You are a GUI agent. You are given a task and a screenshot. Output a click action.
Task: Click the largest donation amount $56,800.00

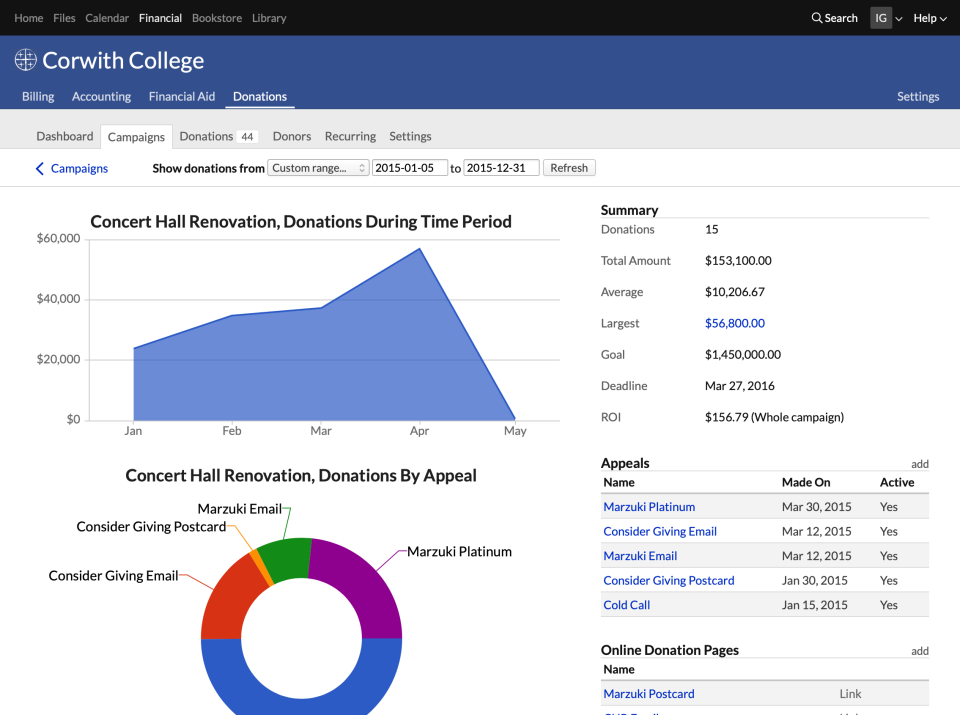[735, 323]
